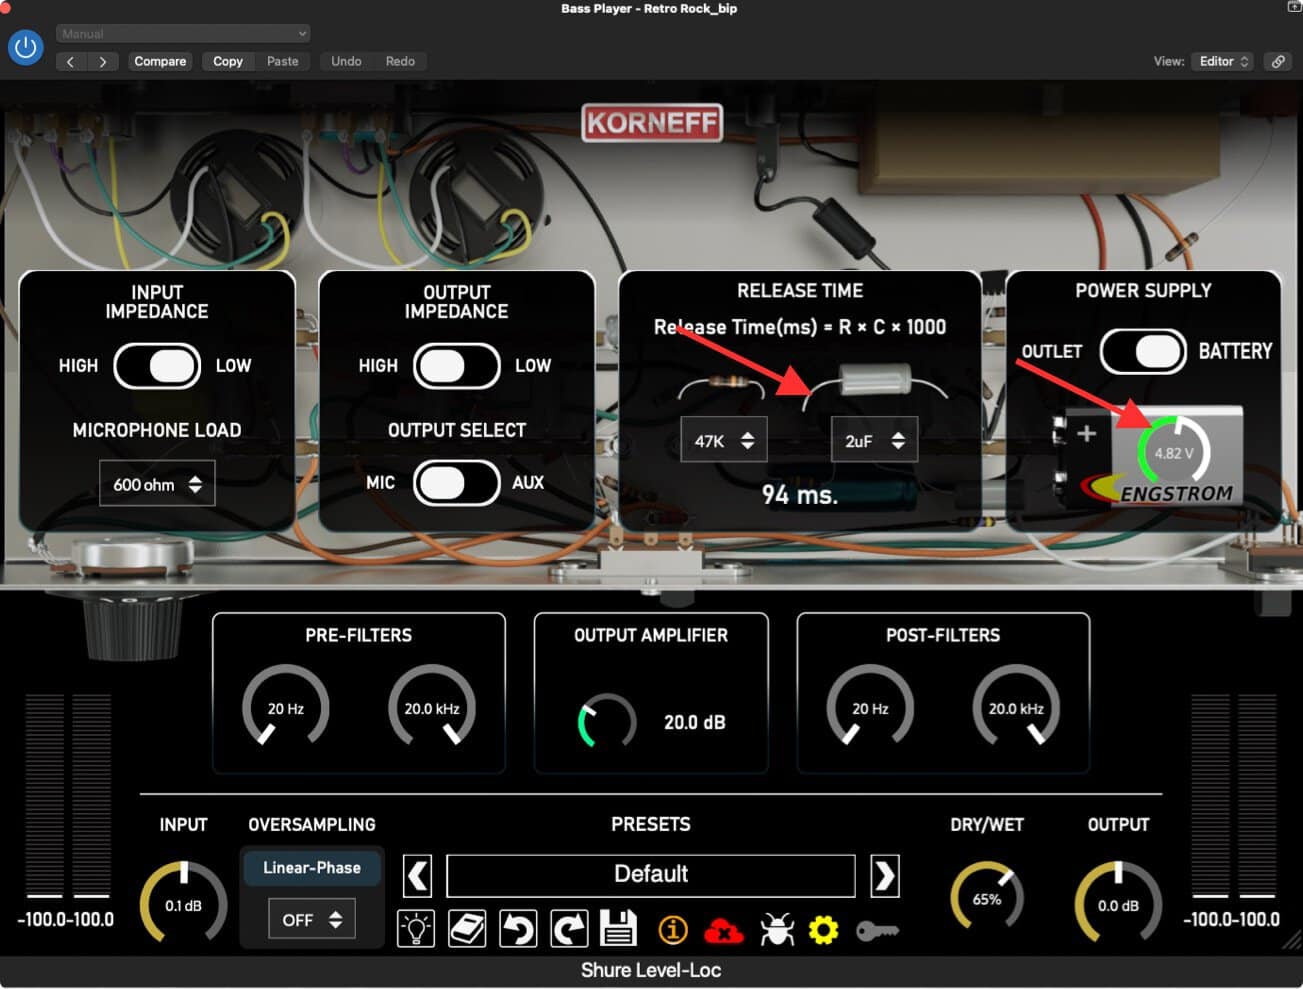Click the plugin undo arrow icon
1303x989 pixels.
(x=518, y=929)
